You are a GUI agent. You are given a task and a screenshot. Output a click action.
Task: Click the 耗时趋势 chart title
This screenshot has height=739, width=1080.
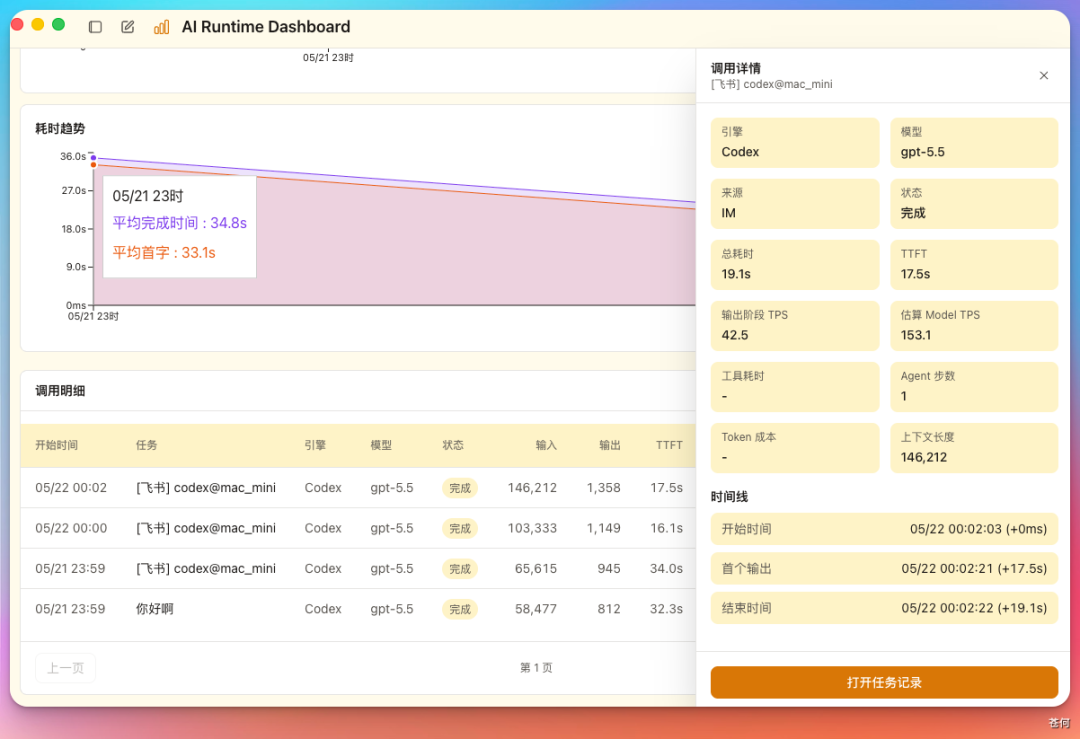point(60,129)
